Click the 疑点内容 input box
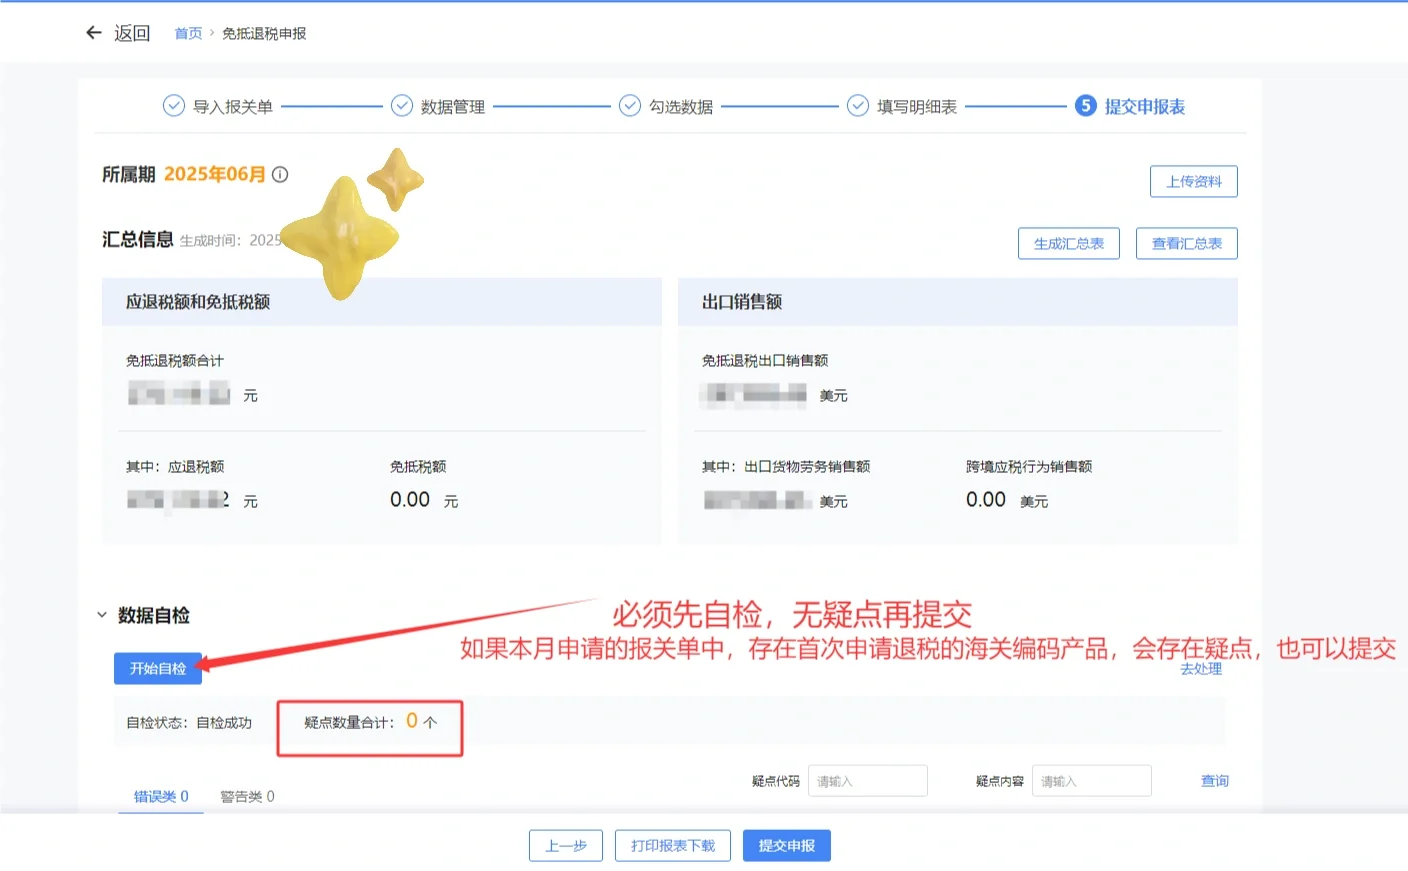 pos(1091,780)
